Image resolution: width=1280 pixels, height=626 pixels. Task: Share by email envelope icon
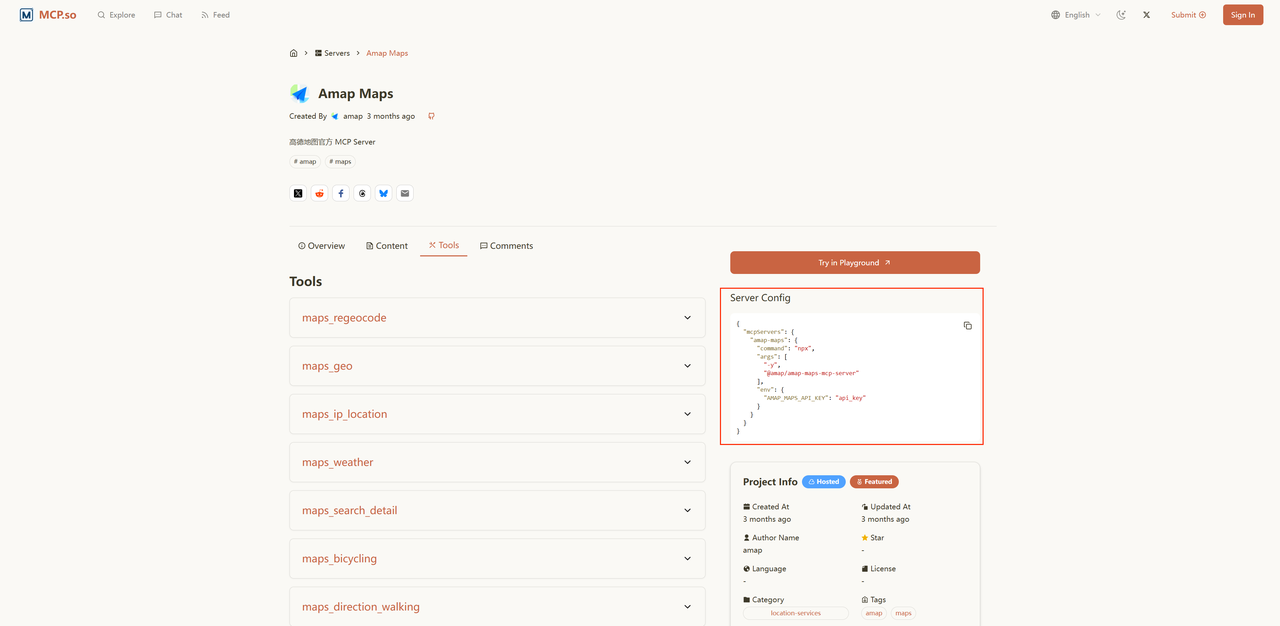405,194
